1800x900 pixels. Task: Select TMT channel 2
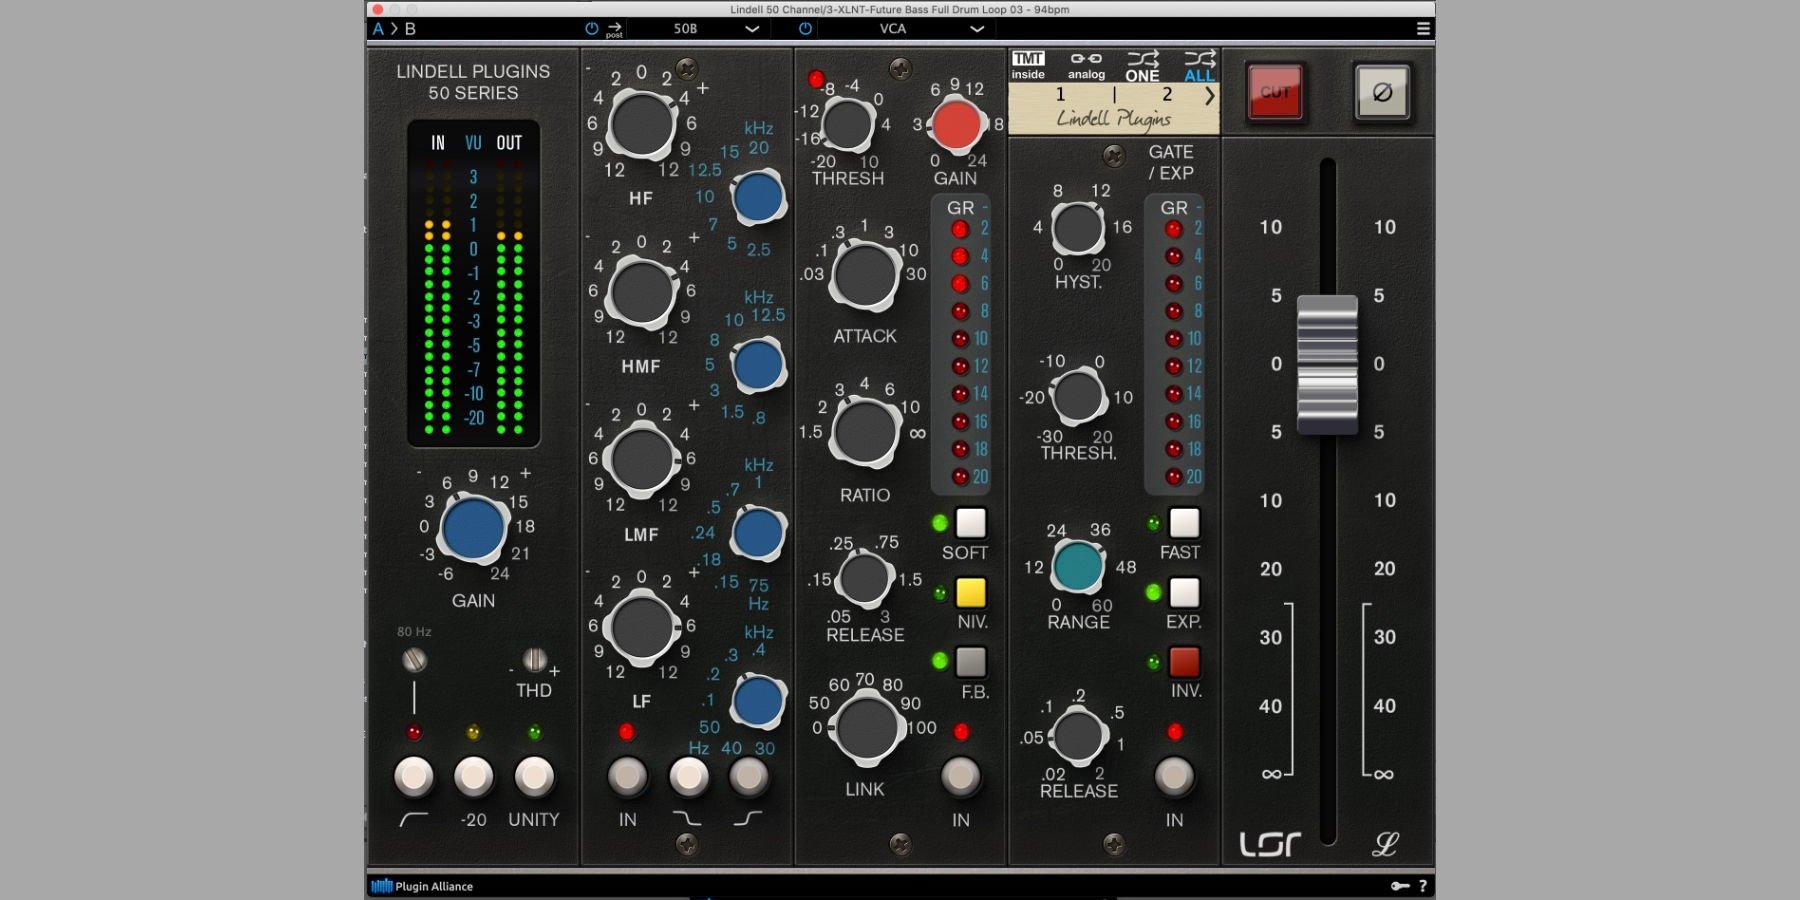click(x=1166, y=95)
